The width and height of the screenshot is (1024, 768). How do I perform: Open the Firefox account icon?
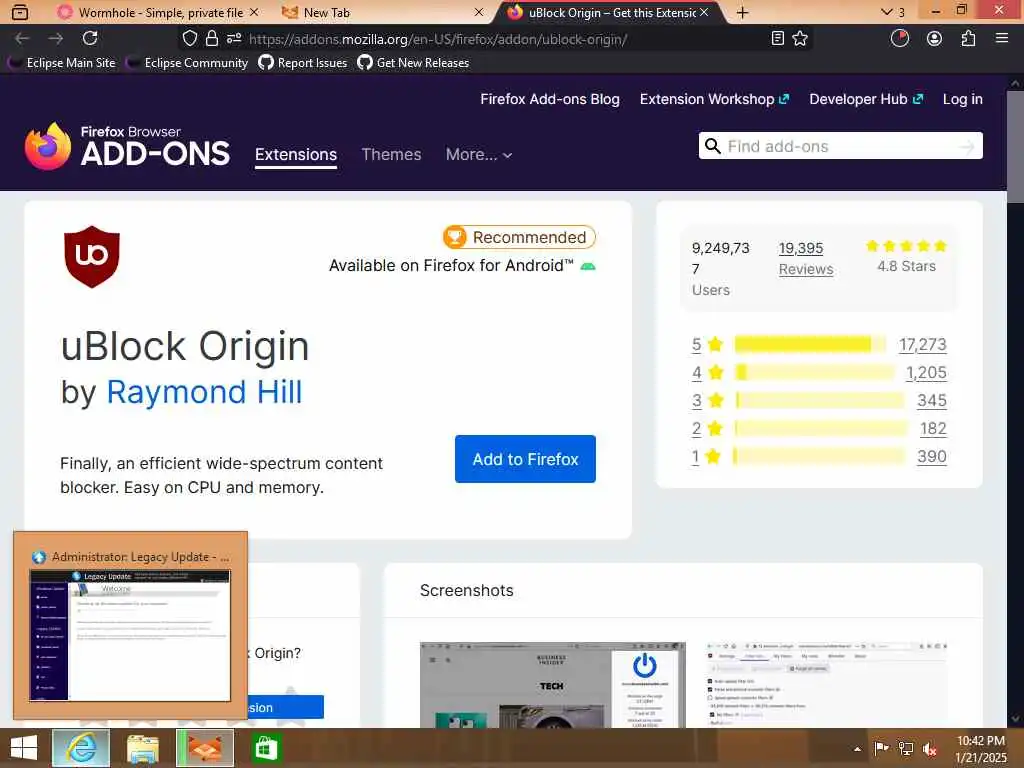pyautogui.click(x=935, y=39)
